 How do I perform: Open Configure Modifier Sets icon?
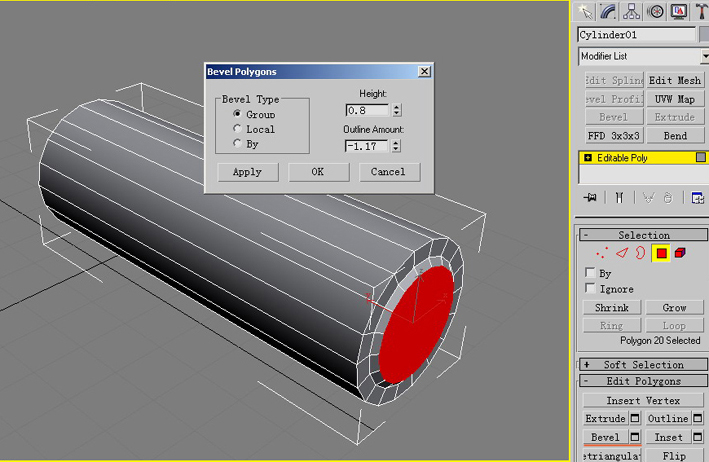pos(698,198)
